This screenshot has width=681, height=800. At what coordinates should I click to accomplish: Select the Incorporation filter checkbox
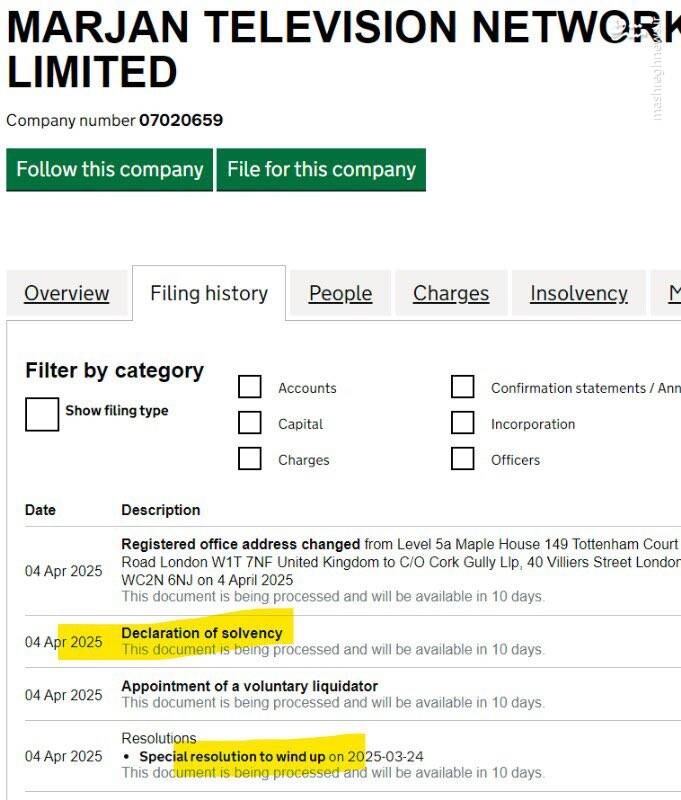pos(462,423)
